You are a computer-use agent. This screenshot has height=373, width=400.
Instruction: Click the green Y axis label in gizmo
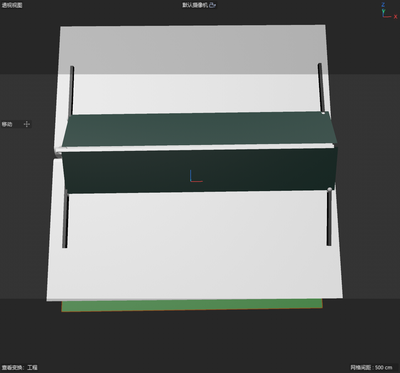click(x=383, y=12)
